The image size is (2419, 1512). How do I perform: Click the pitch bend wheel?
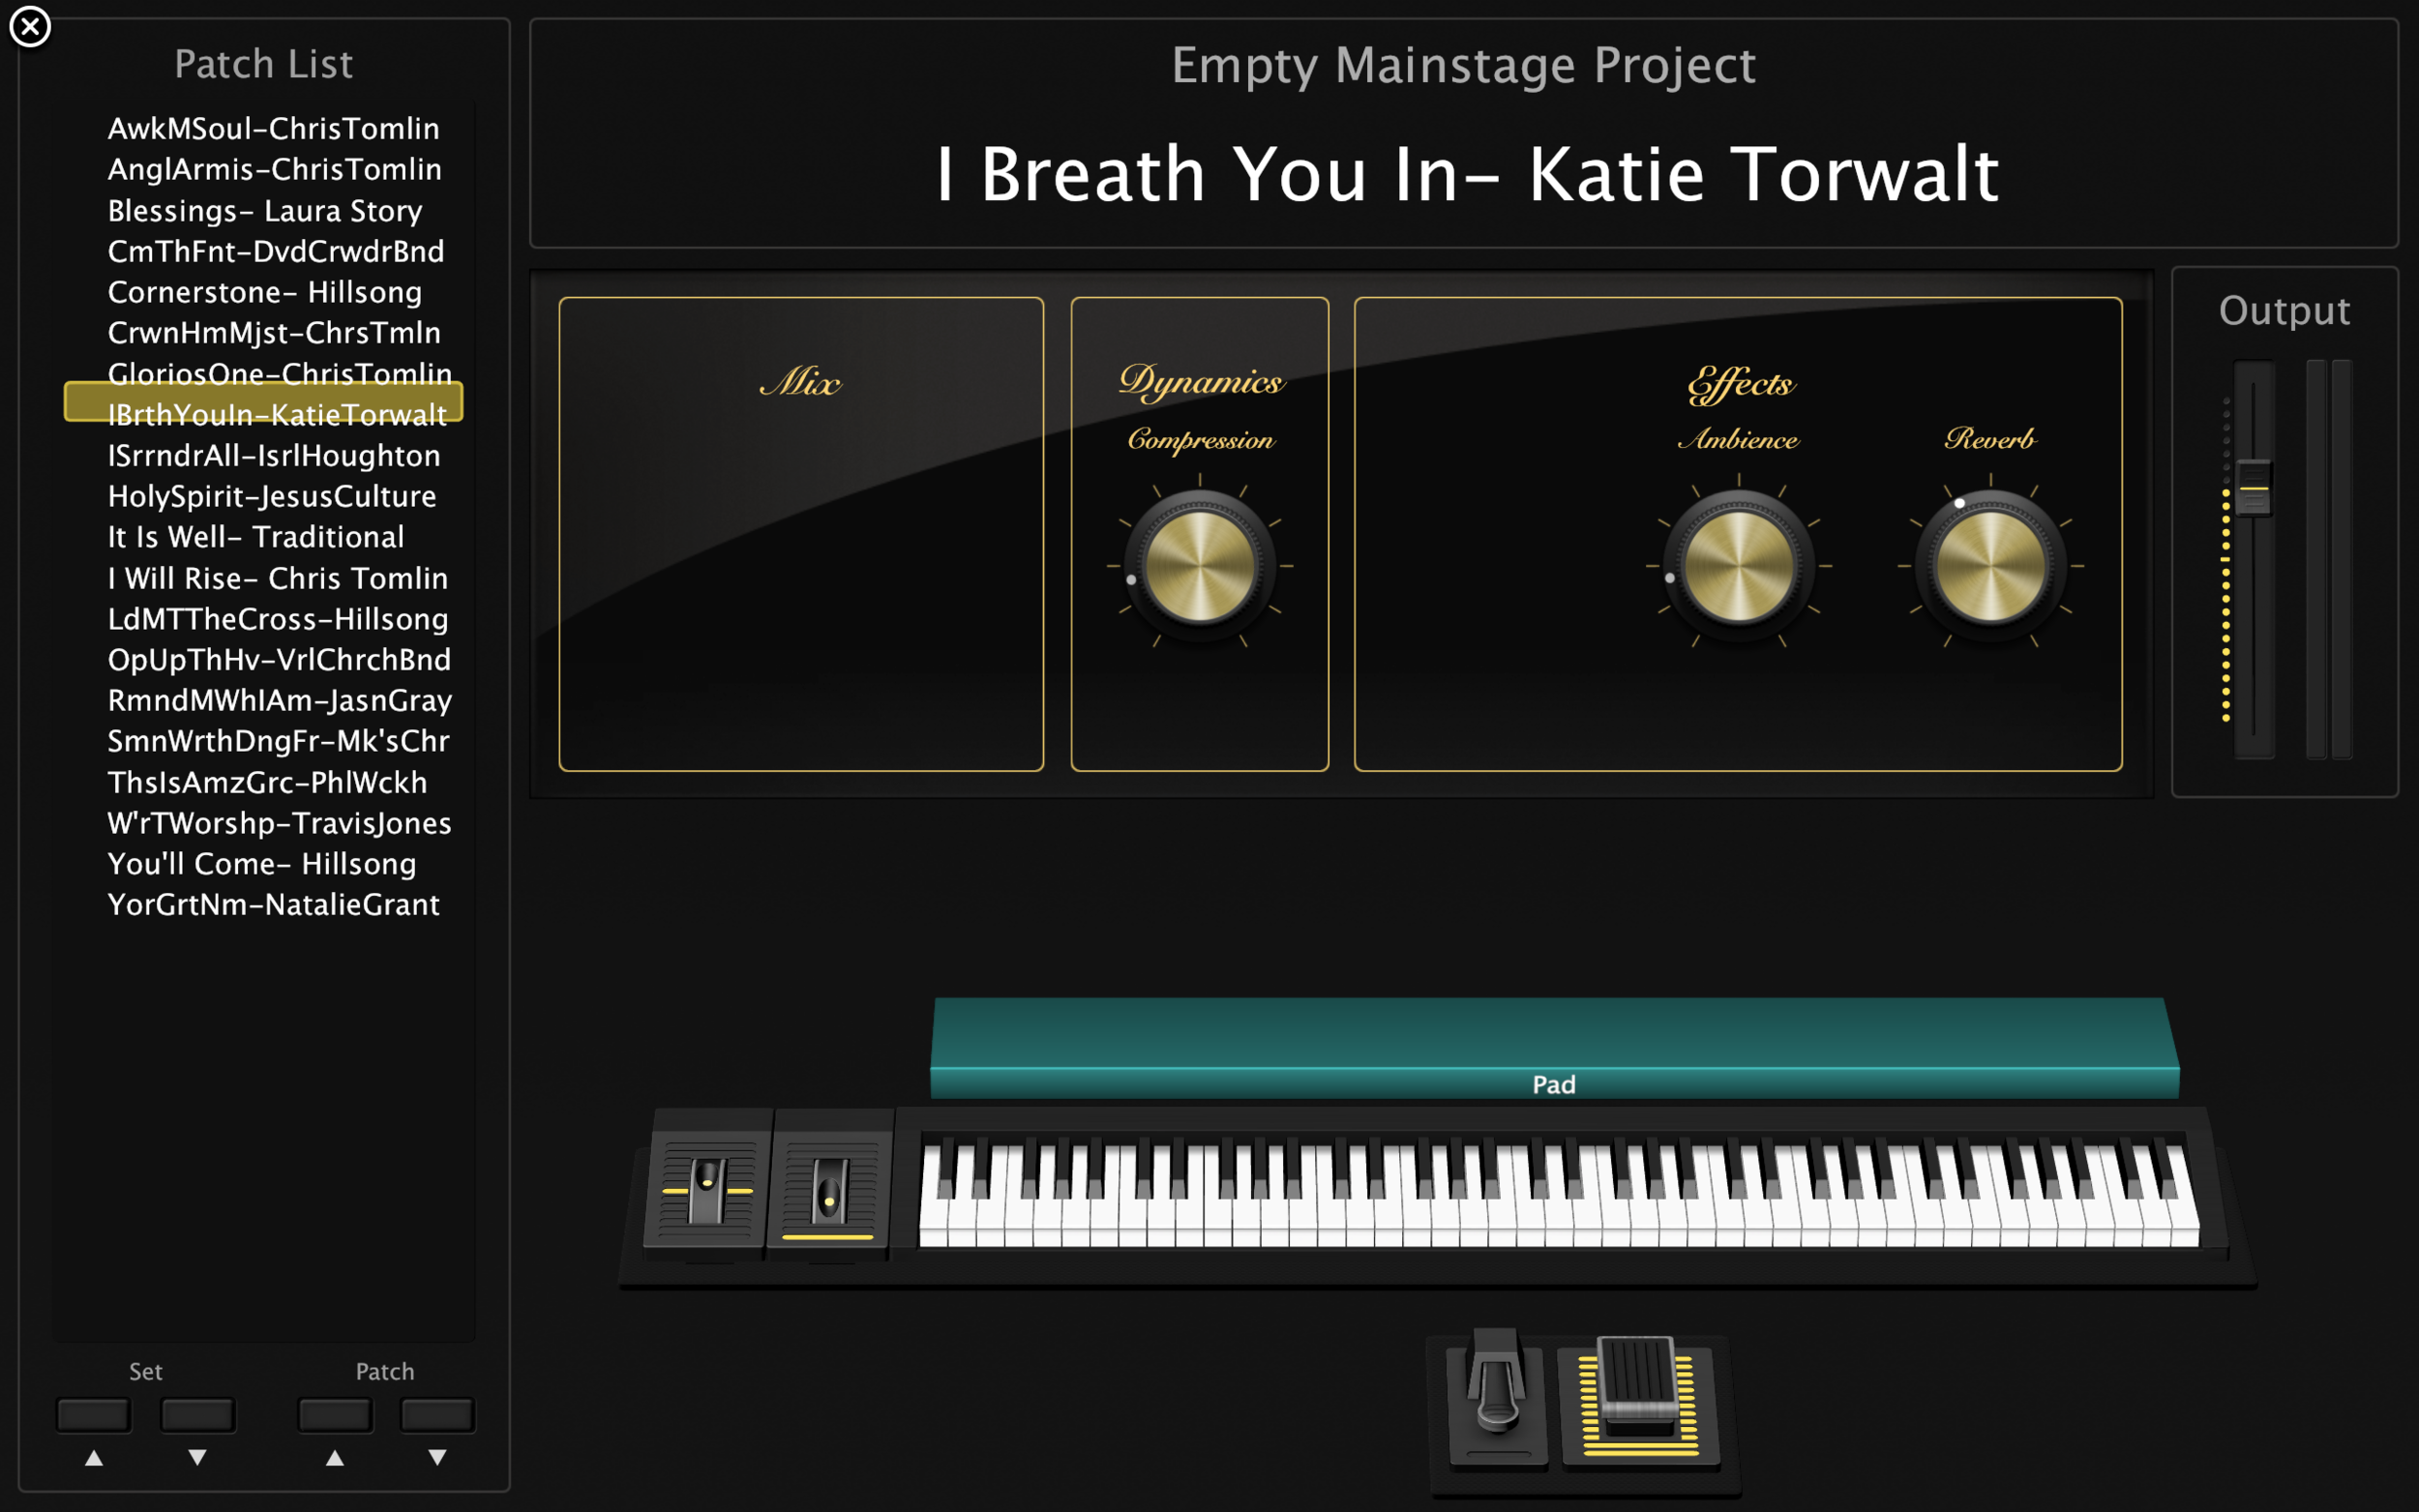click(707, 1189)
